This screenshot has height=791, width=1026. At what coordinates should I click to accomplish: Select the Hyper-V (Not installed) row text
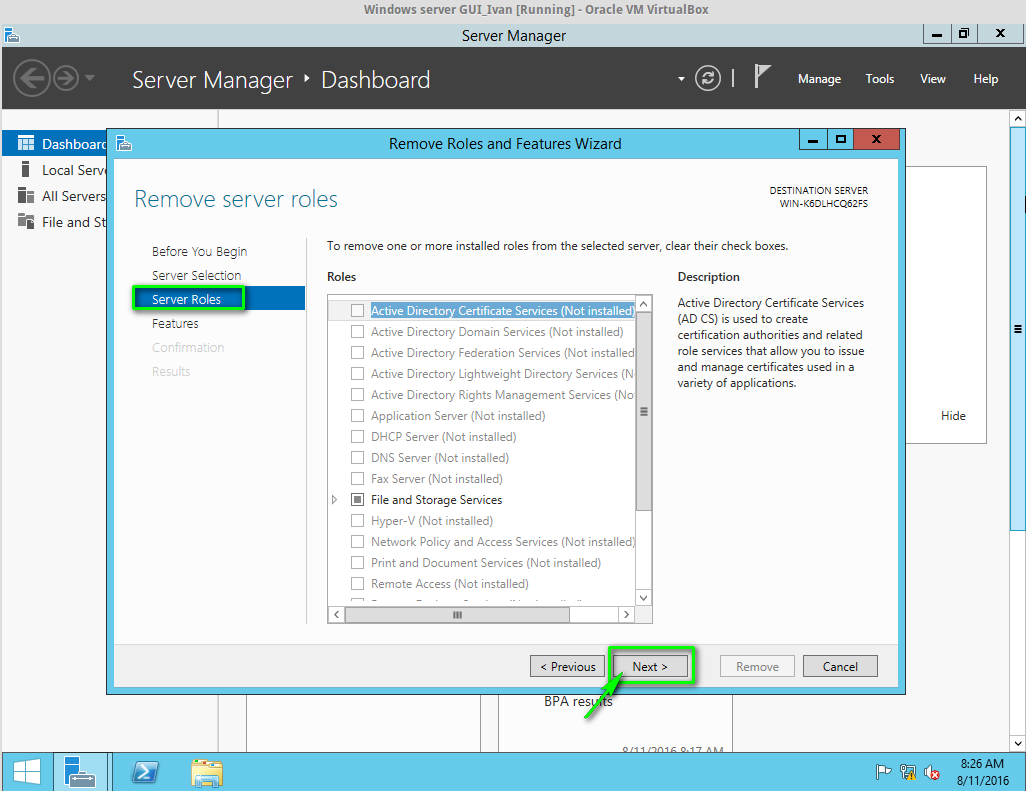[432, 521]
